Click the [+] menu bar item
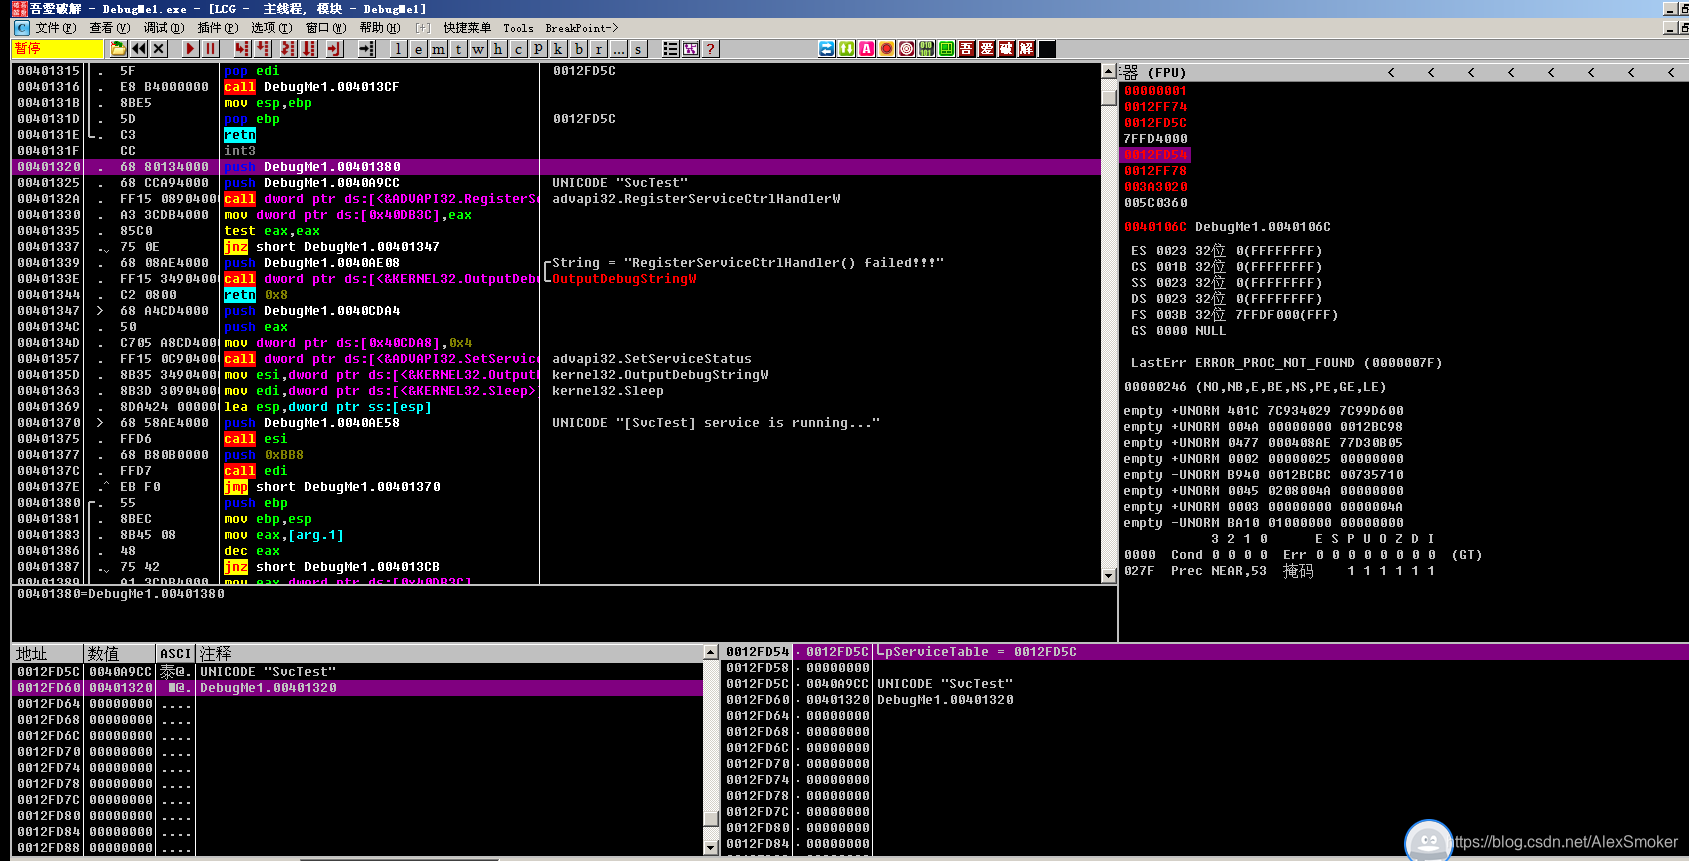The height and width of the screenshot is (861, 1689). 422,28
